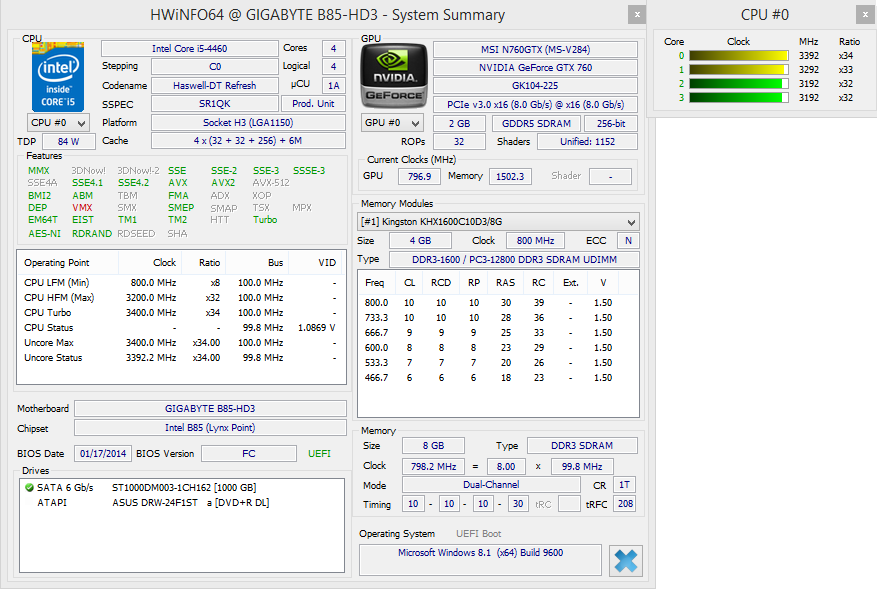Image resolution: width=878 pixels, height=590 pixels.
Task: Click the Ratio column header in operating table
Action: coord(203,263)
